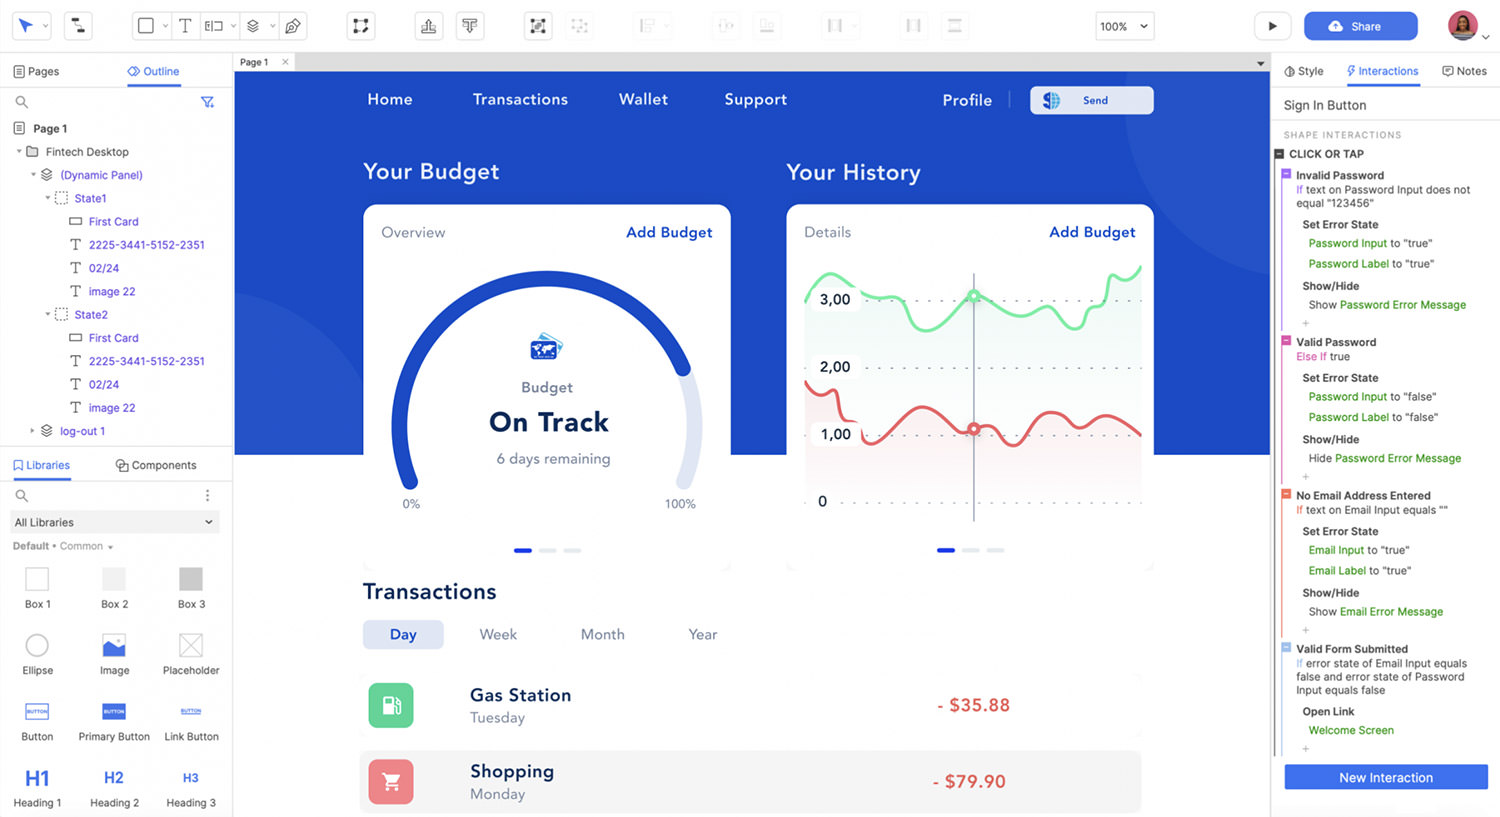Collapse the (Dynamic Panel) tree node
This screenshot has height=817, width=1500.
pyautogui.click(x=33, y=175)
